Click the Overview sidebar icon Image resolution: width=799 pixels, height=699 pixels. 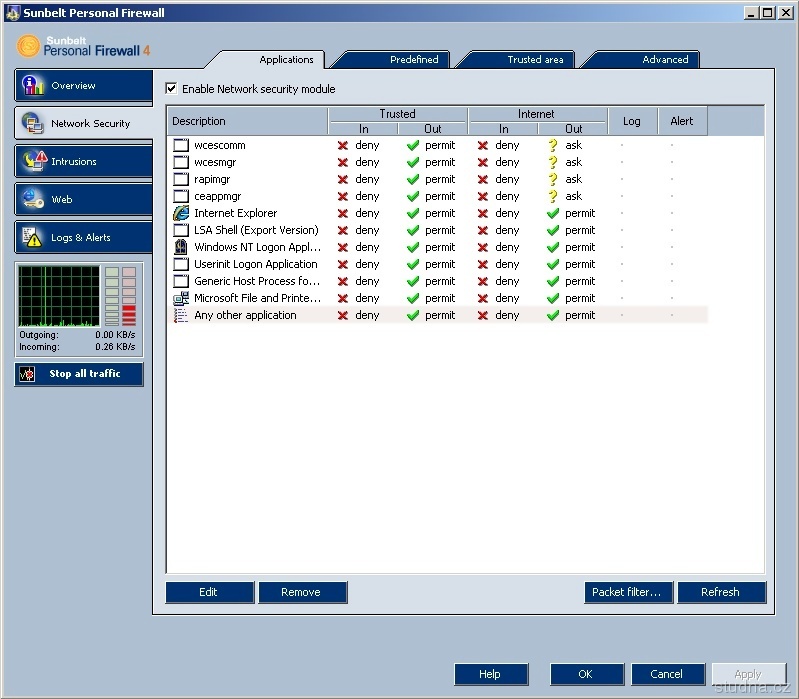(33, 86)
